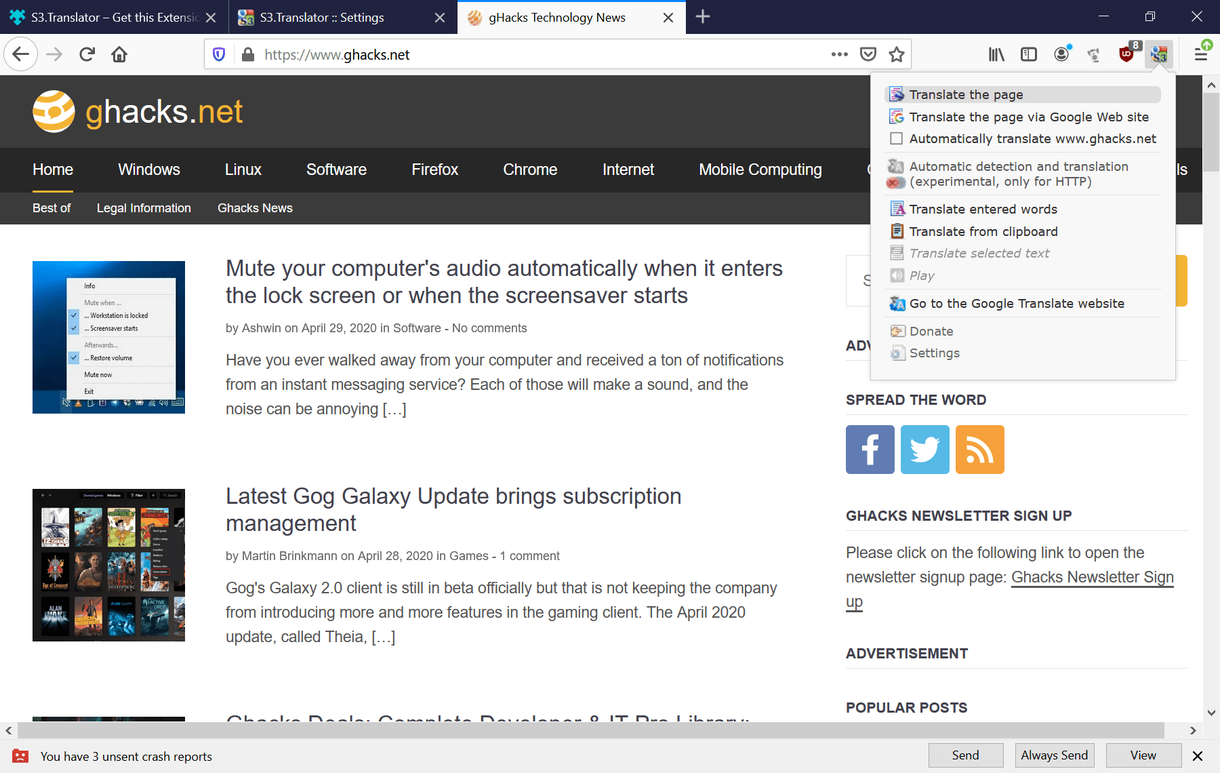Click the horizontal scrollbar track
The width and height of the screenshot is (1220, 773).
[601, 731]
